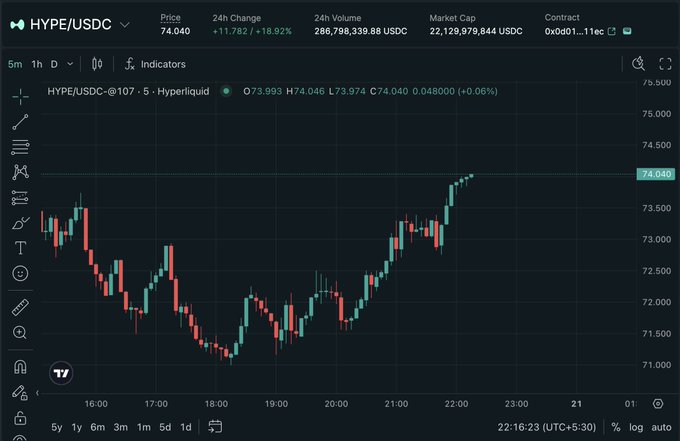Switch to the 1h timeframe
Viewport: 680px width, 441px height.
[x=37, y=64]
